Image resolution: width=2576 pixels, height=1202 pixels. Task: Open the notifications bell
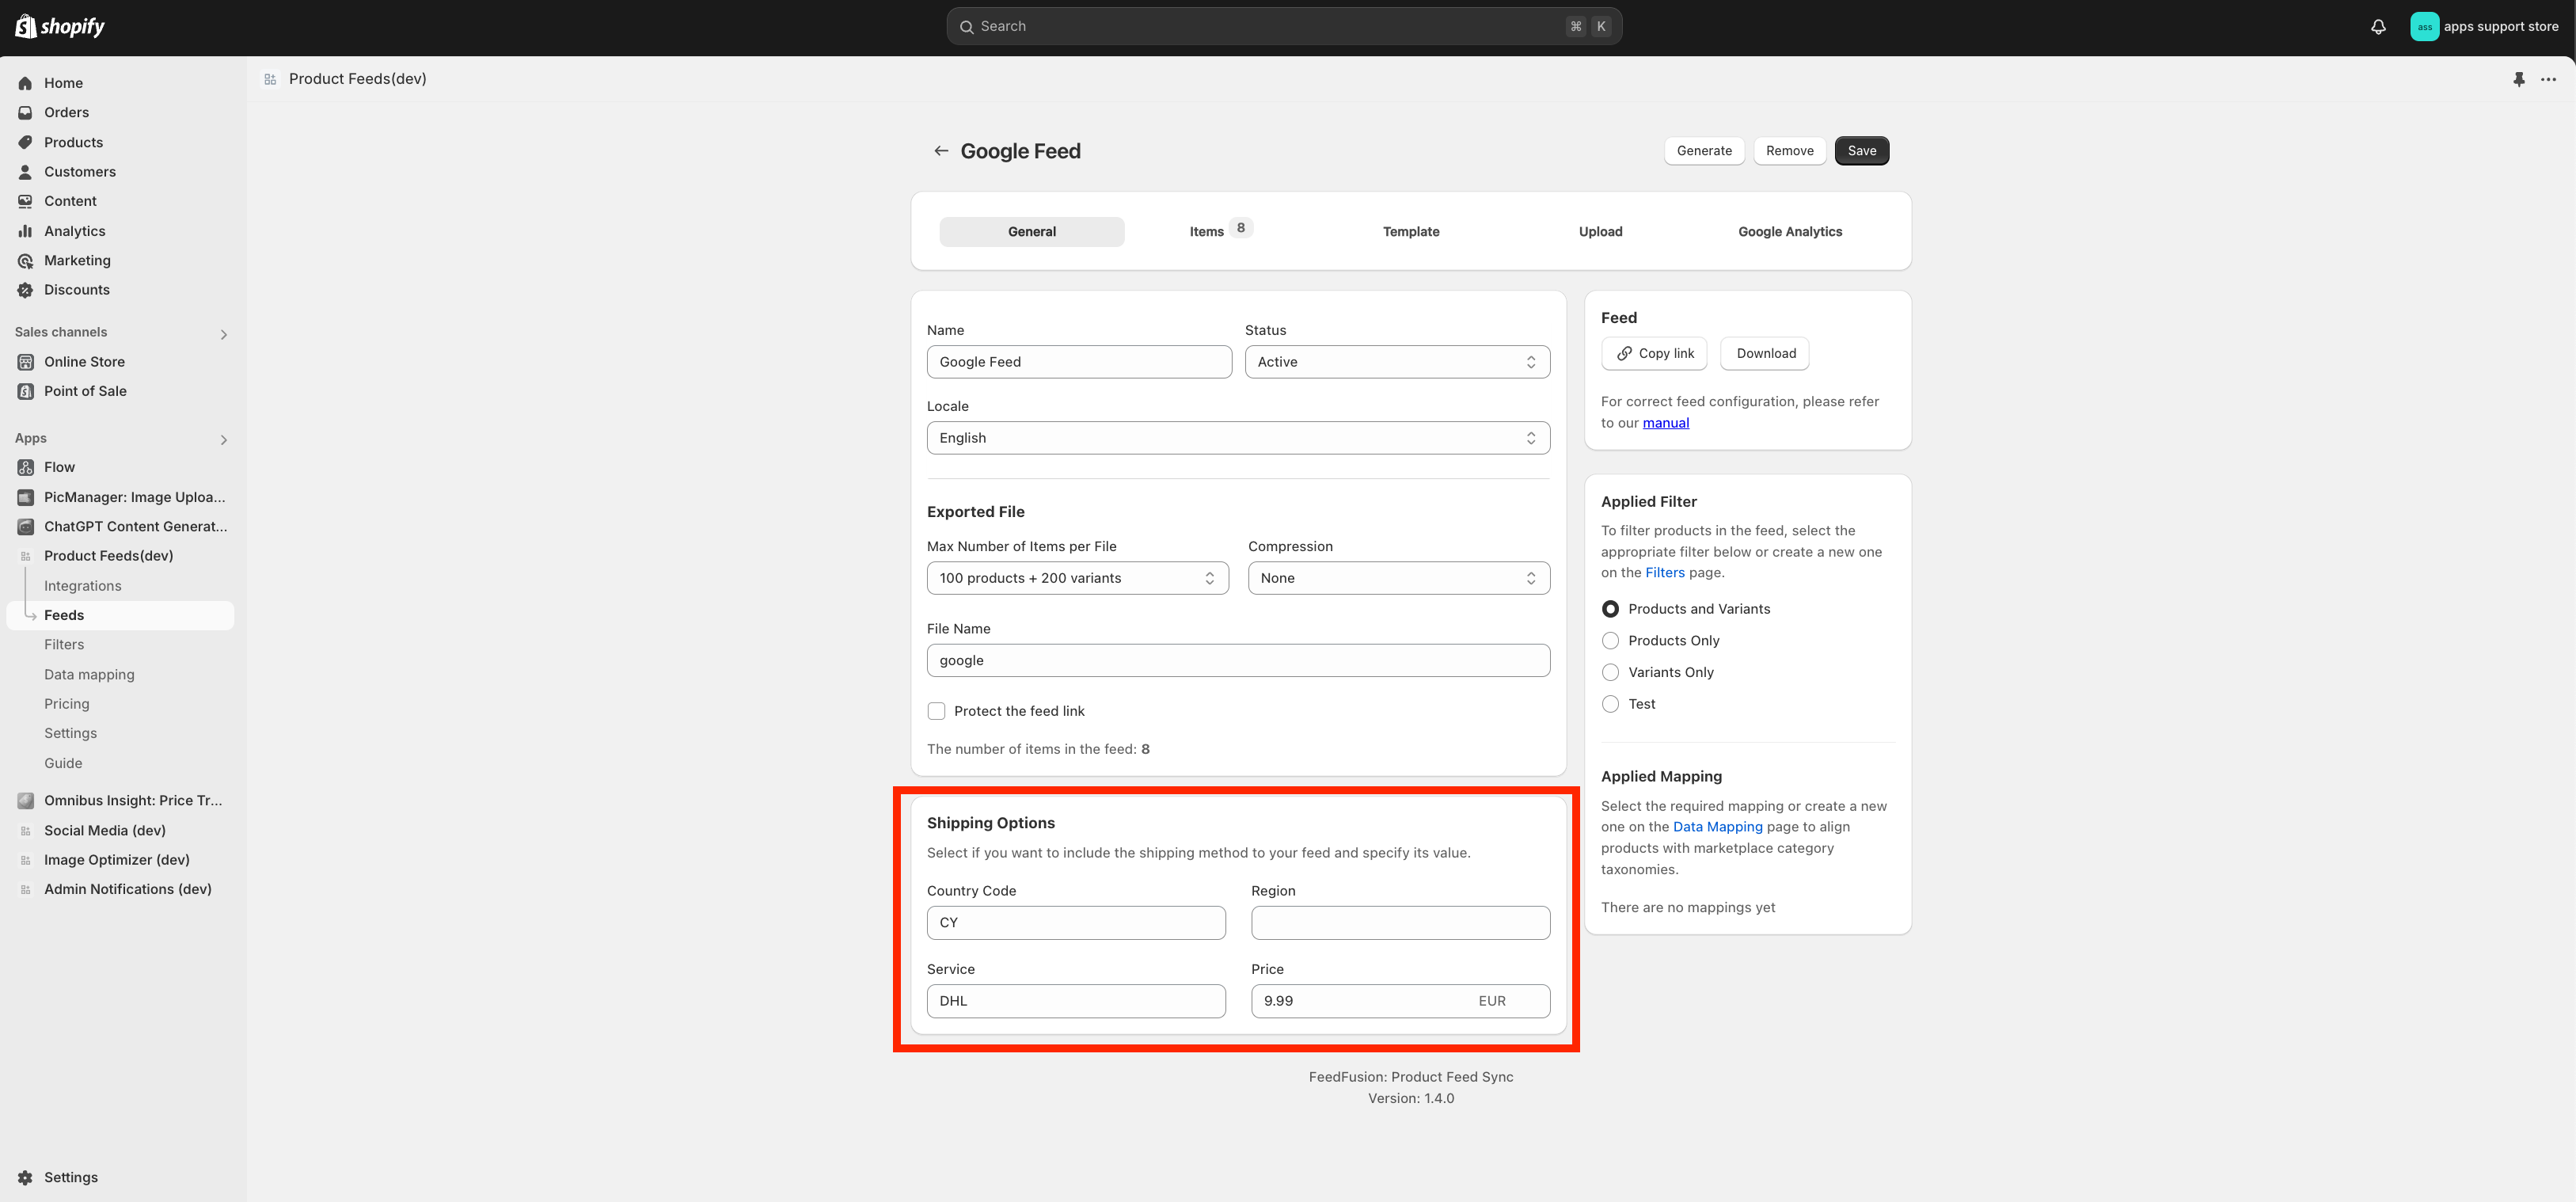2378,27
